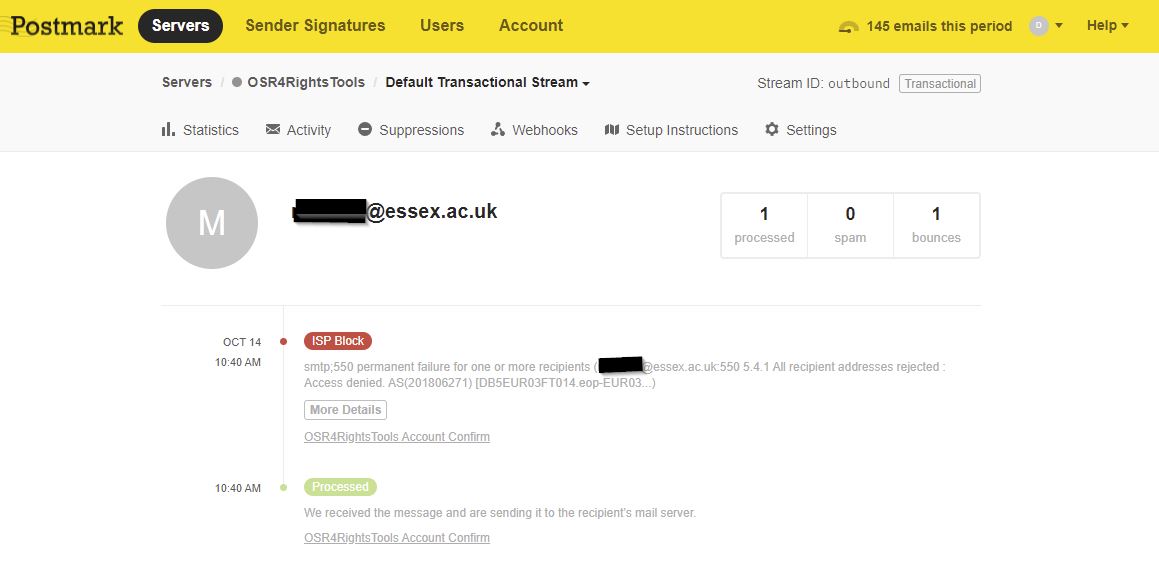
Task: Open the user avatar dropdown
Action: pyautogui.click(x=1046, y=26)
